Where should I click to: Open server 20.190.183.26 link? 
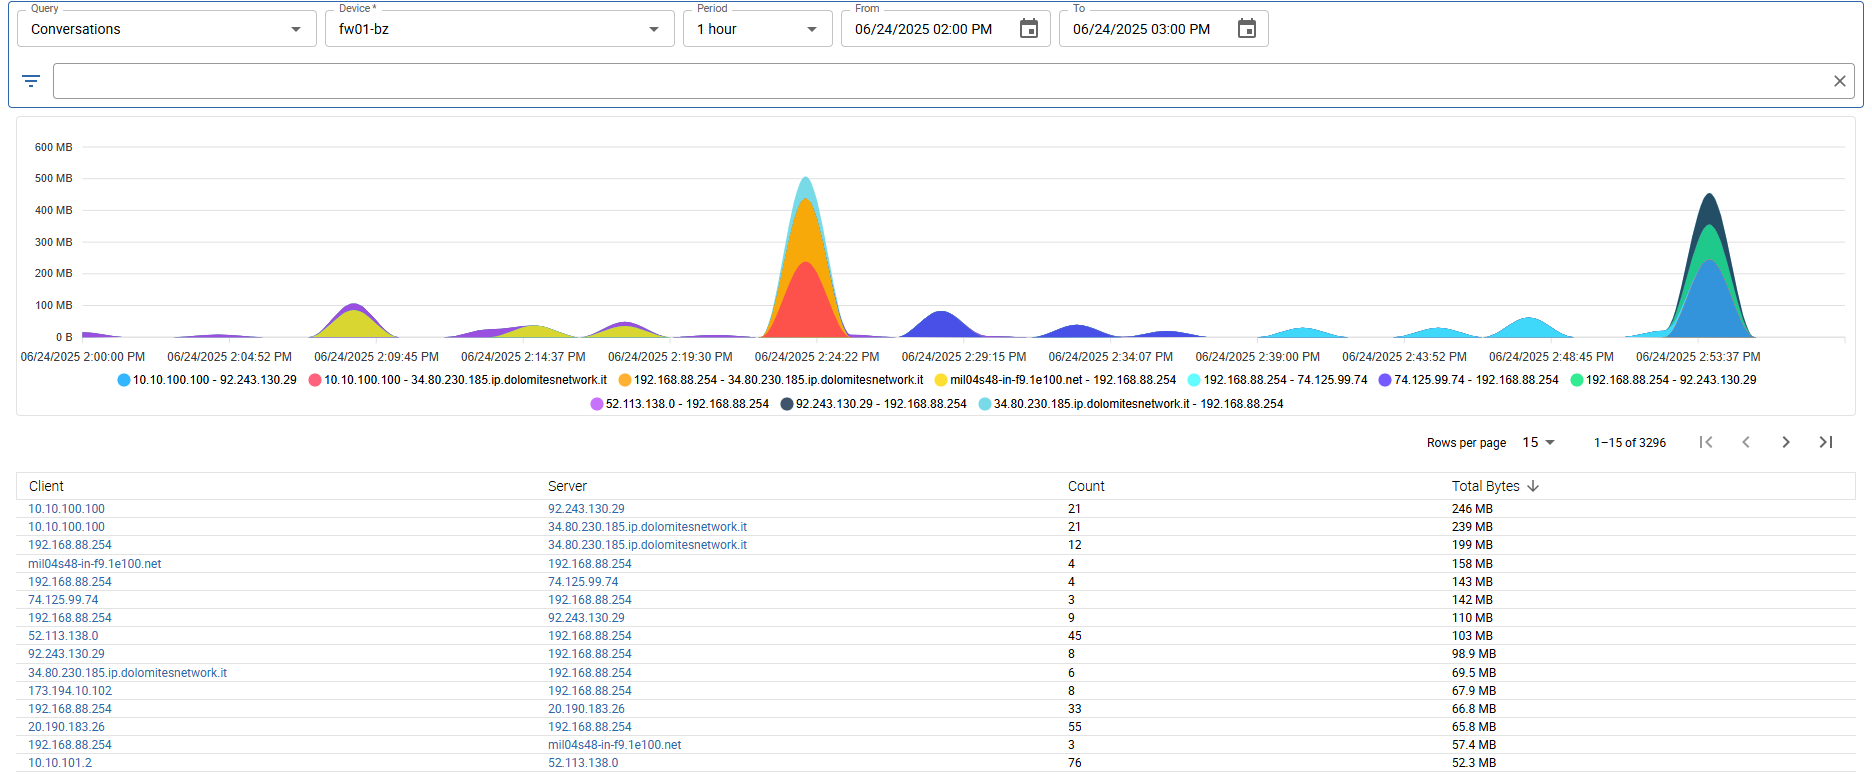click(586, 709)
